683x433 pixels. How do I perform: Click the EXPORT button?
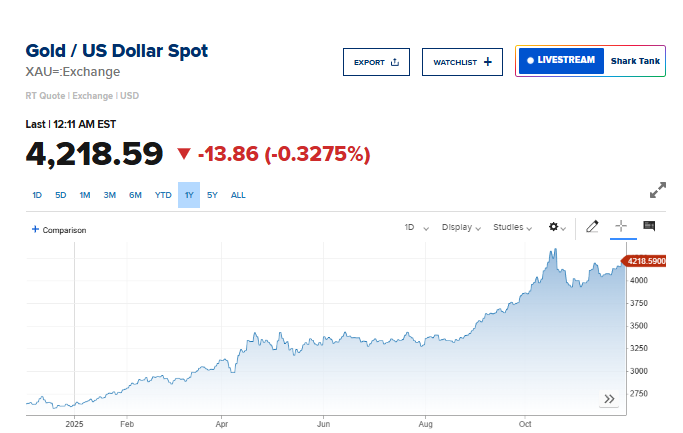pos(376,62)
